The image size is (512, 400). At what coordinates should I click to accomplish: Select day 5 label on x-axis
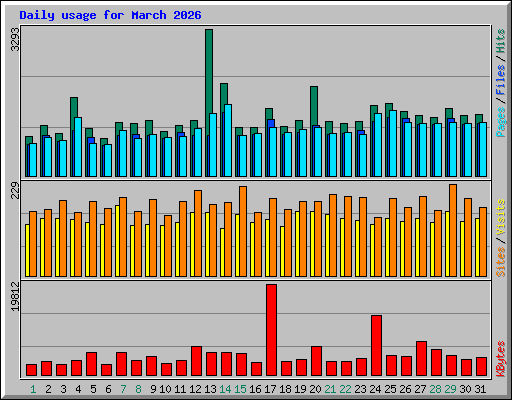[x=93, y=389]
